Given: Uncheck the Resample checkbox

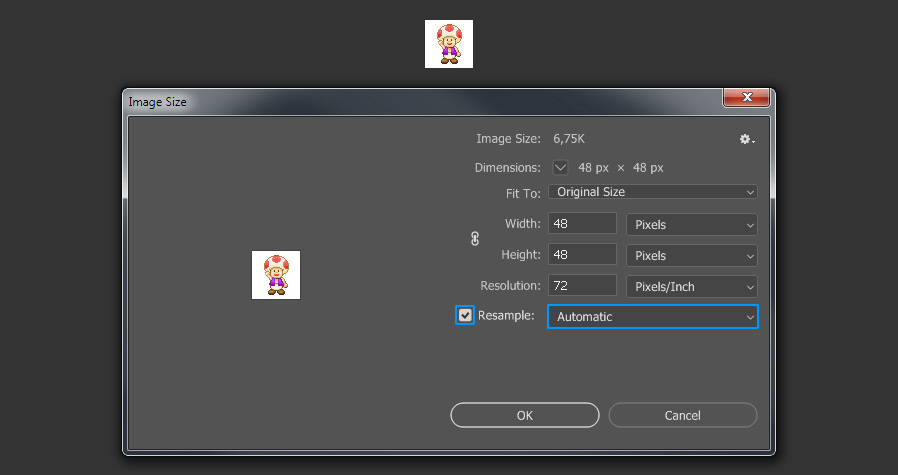Looking at the screenshot, I should pyautogui.click(x=464, y=315).
